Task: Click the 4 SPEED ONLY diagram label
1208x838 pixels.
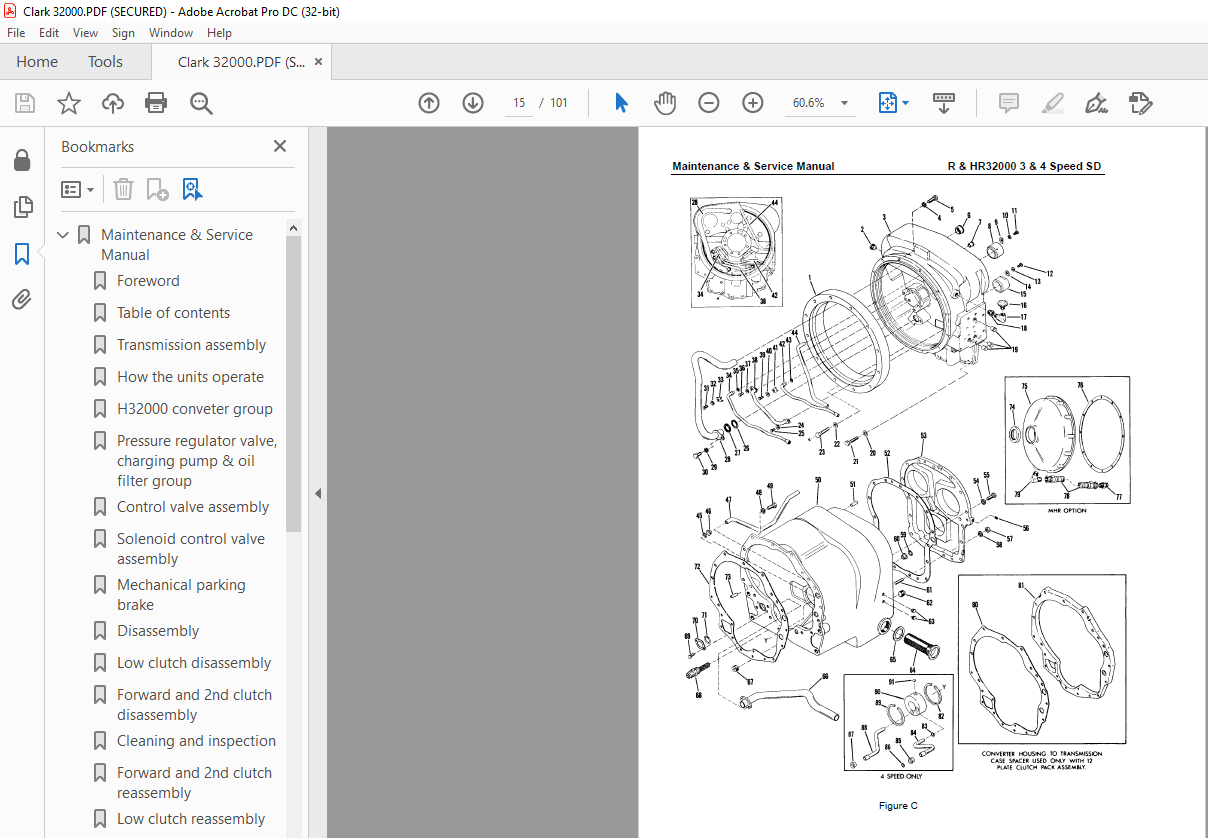Action: point(901,776)
